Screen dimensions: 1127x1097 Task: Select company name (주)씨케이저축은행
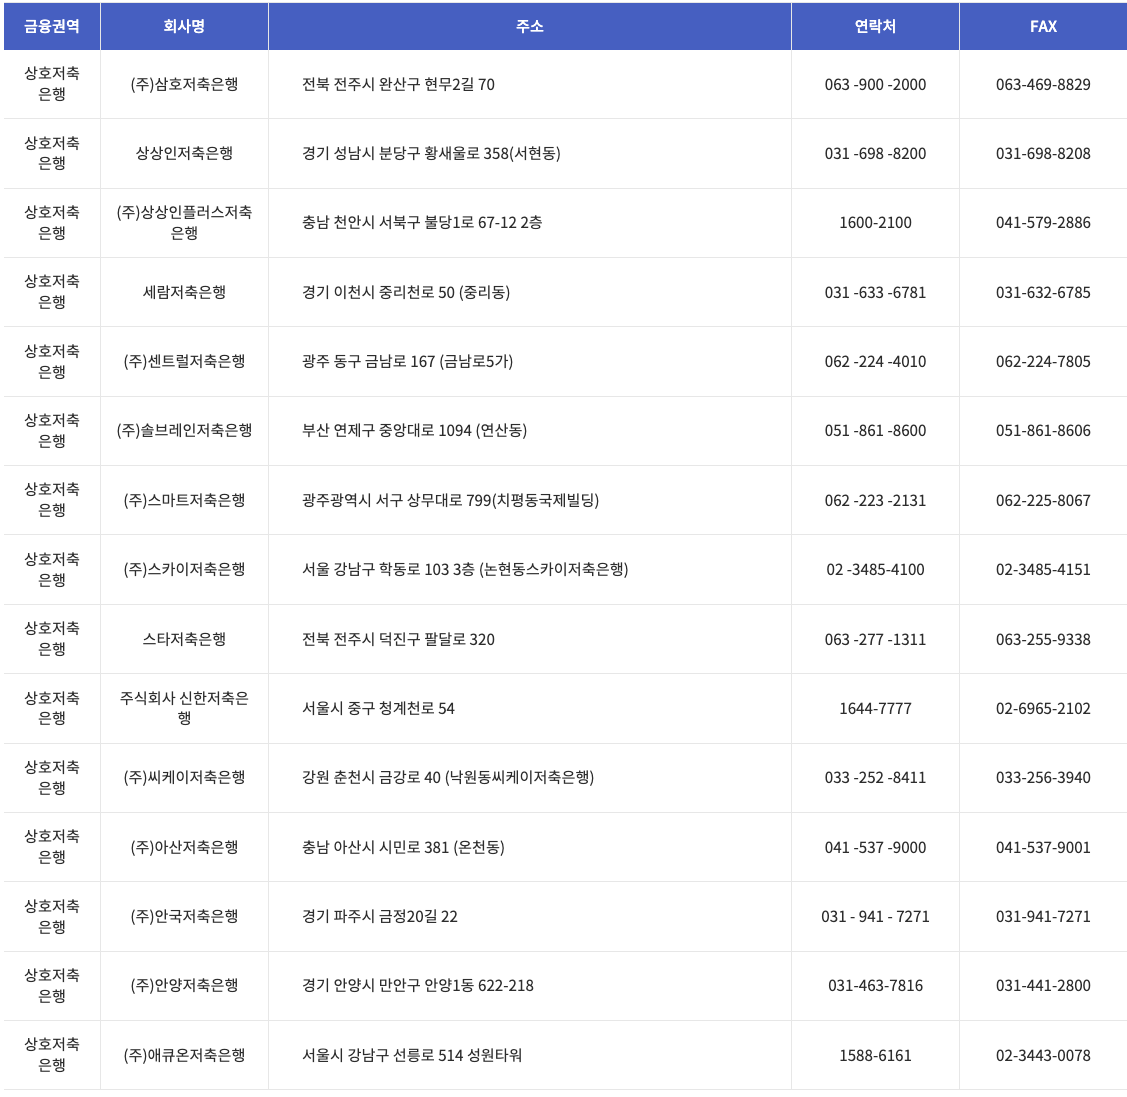[x=184, y=777]
